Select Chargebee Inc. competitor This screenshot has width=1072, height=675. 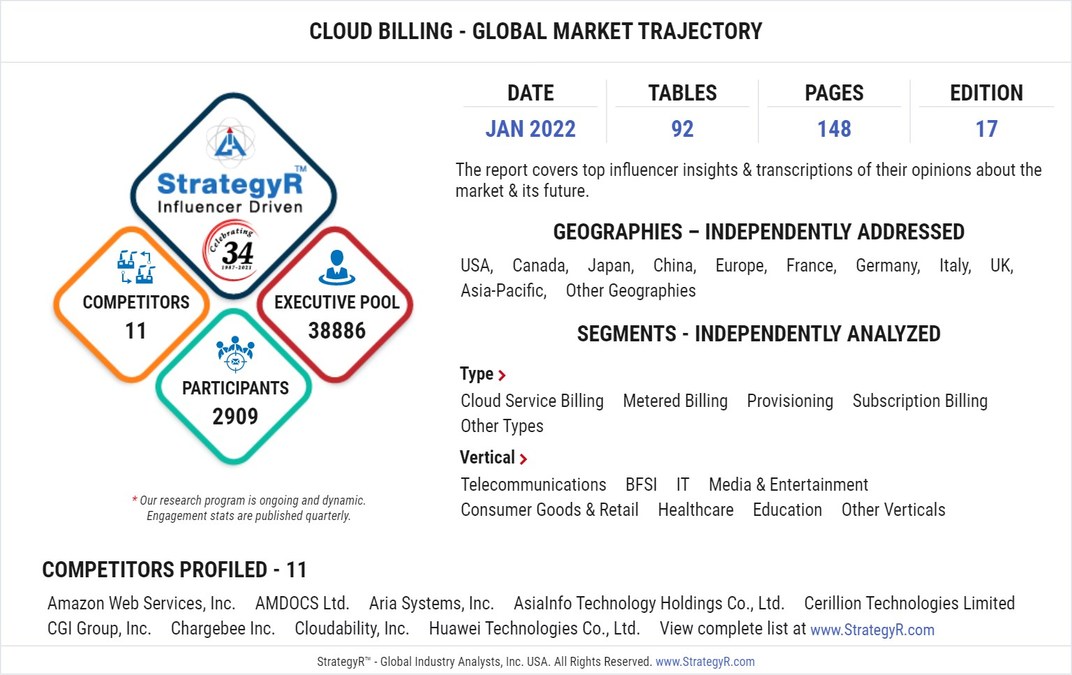(x=222, y=628)
